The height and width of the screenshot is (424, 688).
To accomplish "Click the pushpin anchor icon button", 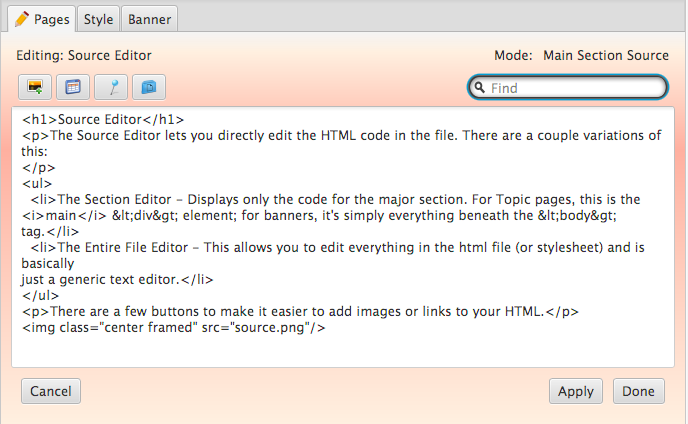I will tap(111, 87).
